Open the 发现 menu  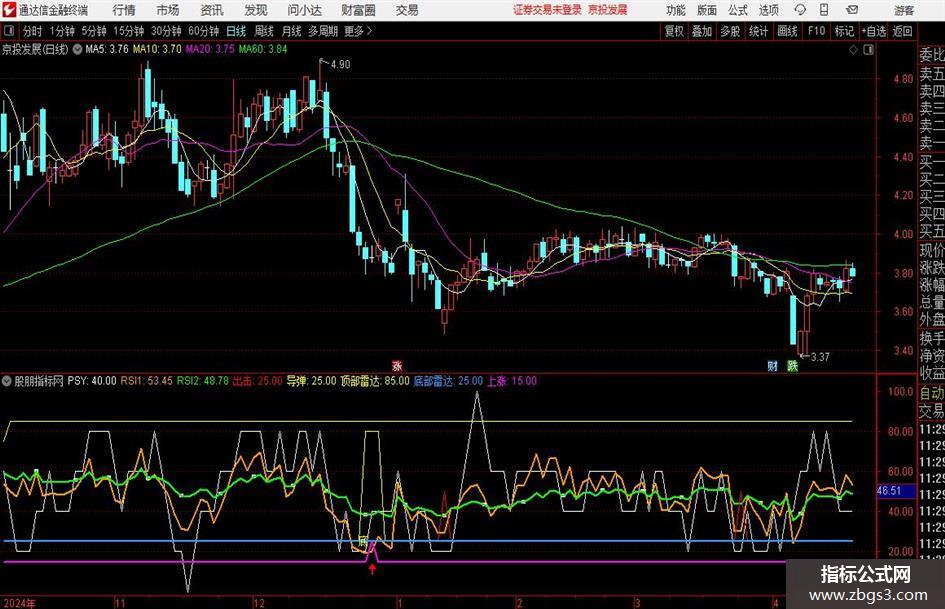(256, 10)
